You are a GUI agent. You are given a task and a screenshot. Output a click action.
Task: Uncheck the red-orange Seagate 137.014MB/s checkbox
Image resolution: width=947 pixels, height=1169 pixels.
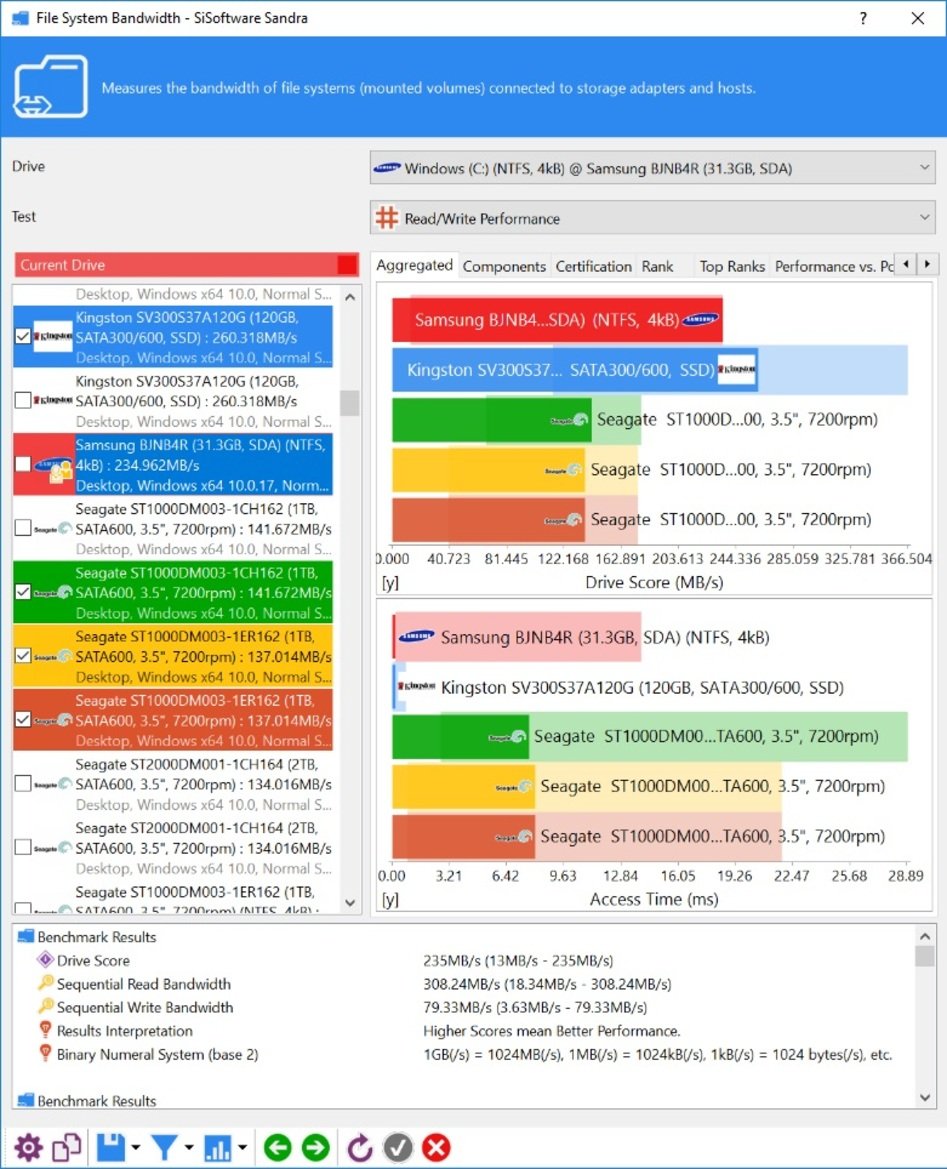tap(23, 719)
